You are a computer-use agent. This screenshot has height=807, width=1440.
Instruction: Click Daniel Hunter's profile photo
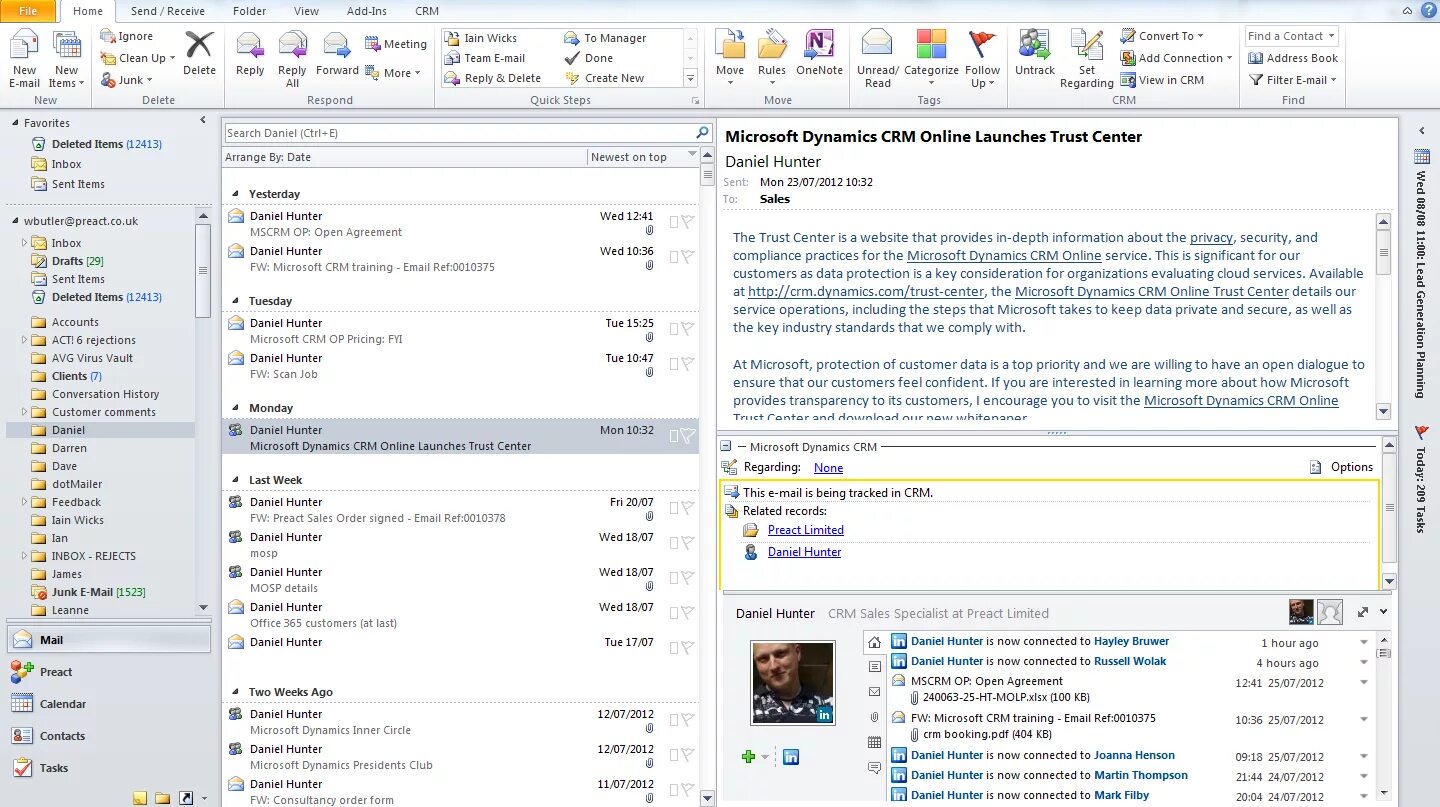[x=793, y=683]
